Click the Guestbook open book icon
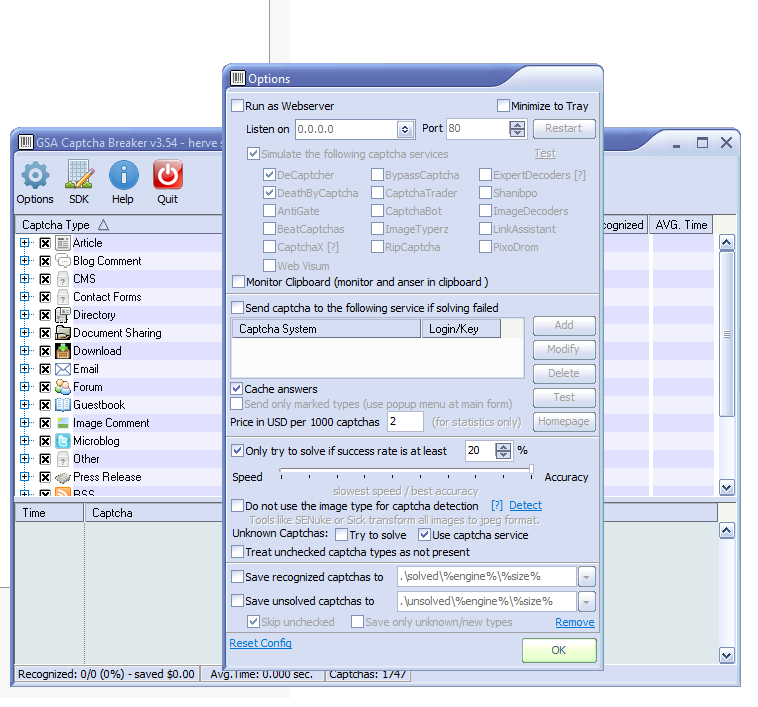Screen dimensions: 758x707 coord(63,405)
